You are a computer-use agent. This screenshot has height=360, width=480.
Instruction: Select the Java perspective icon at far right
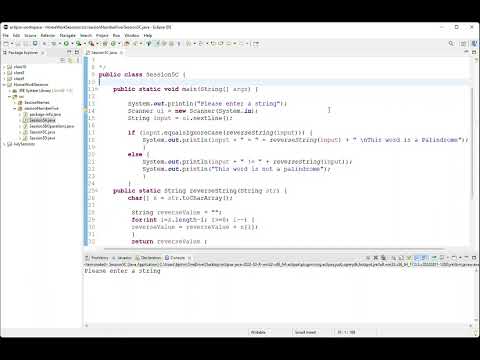click(x=475, y=44)
